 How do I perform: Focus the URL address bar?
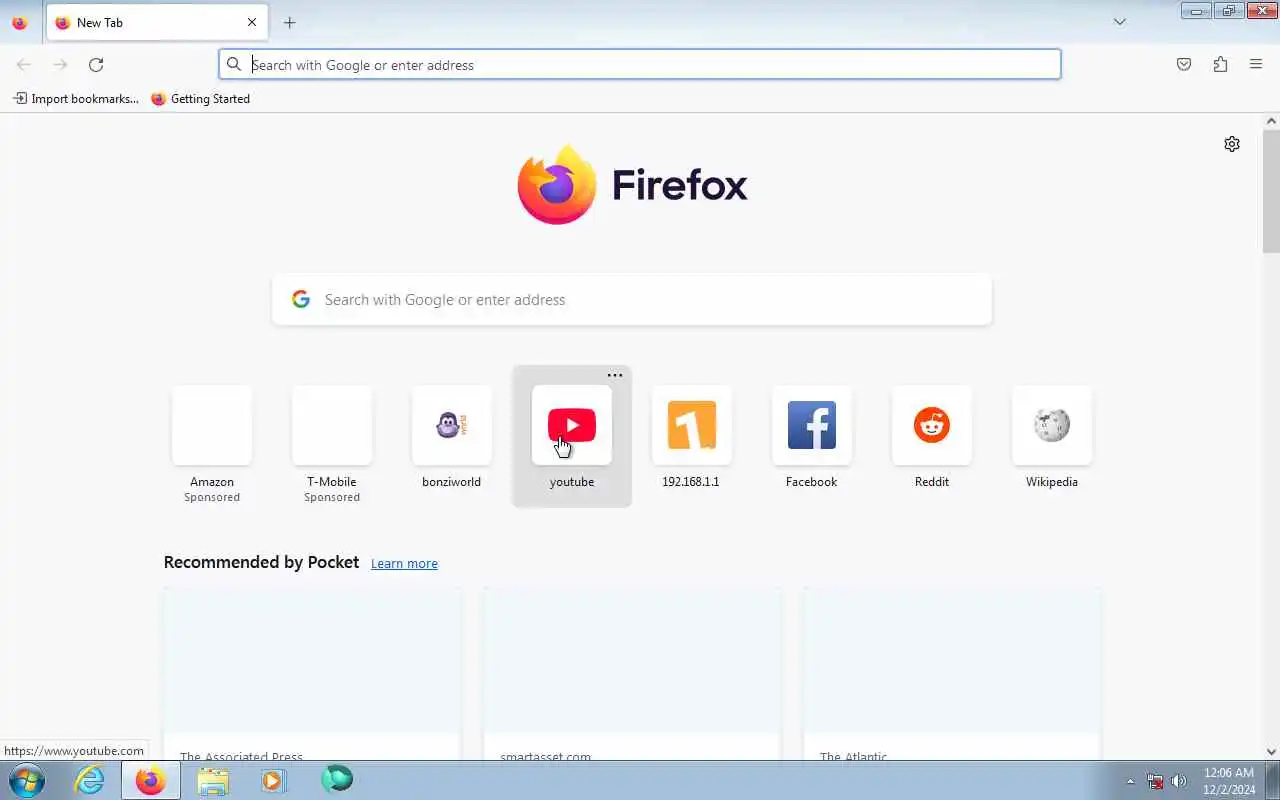(x=640, y=64)
